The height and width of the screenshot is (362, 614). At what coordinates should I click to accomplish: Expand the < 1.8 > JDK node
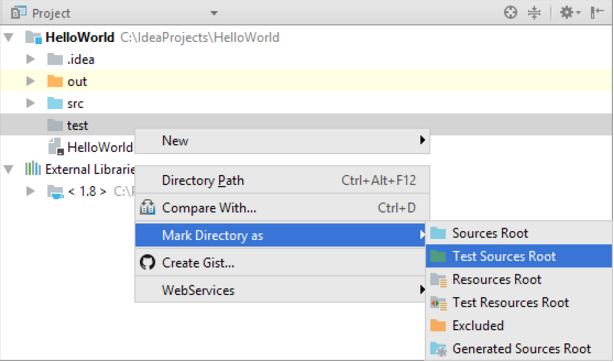pos(30,191)
